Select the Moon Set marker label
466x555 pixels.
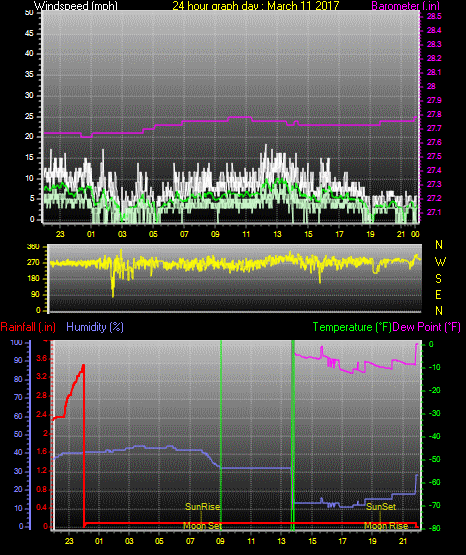click(202, 526)
